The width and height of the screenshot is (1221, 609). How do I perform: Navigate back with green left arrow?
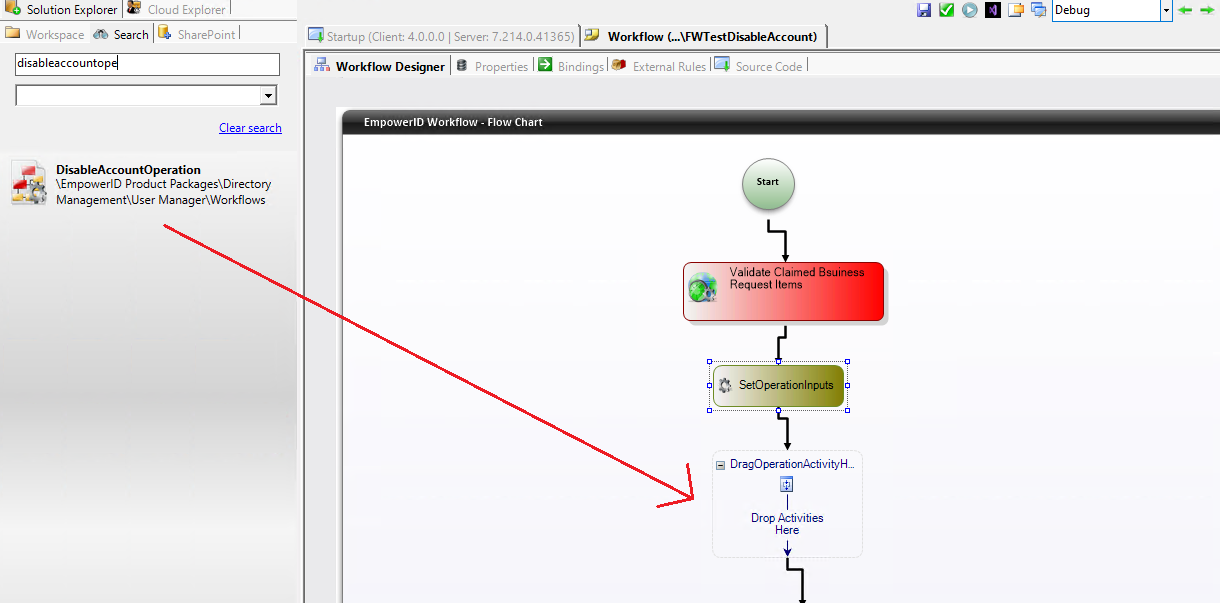click(1185, 10)
